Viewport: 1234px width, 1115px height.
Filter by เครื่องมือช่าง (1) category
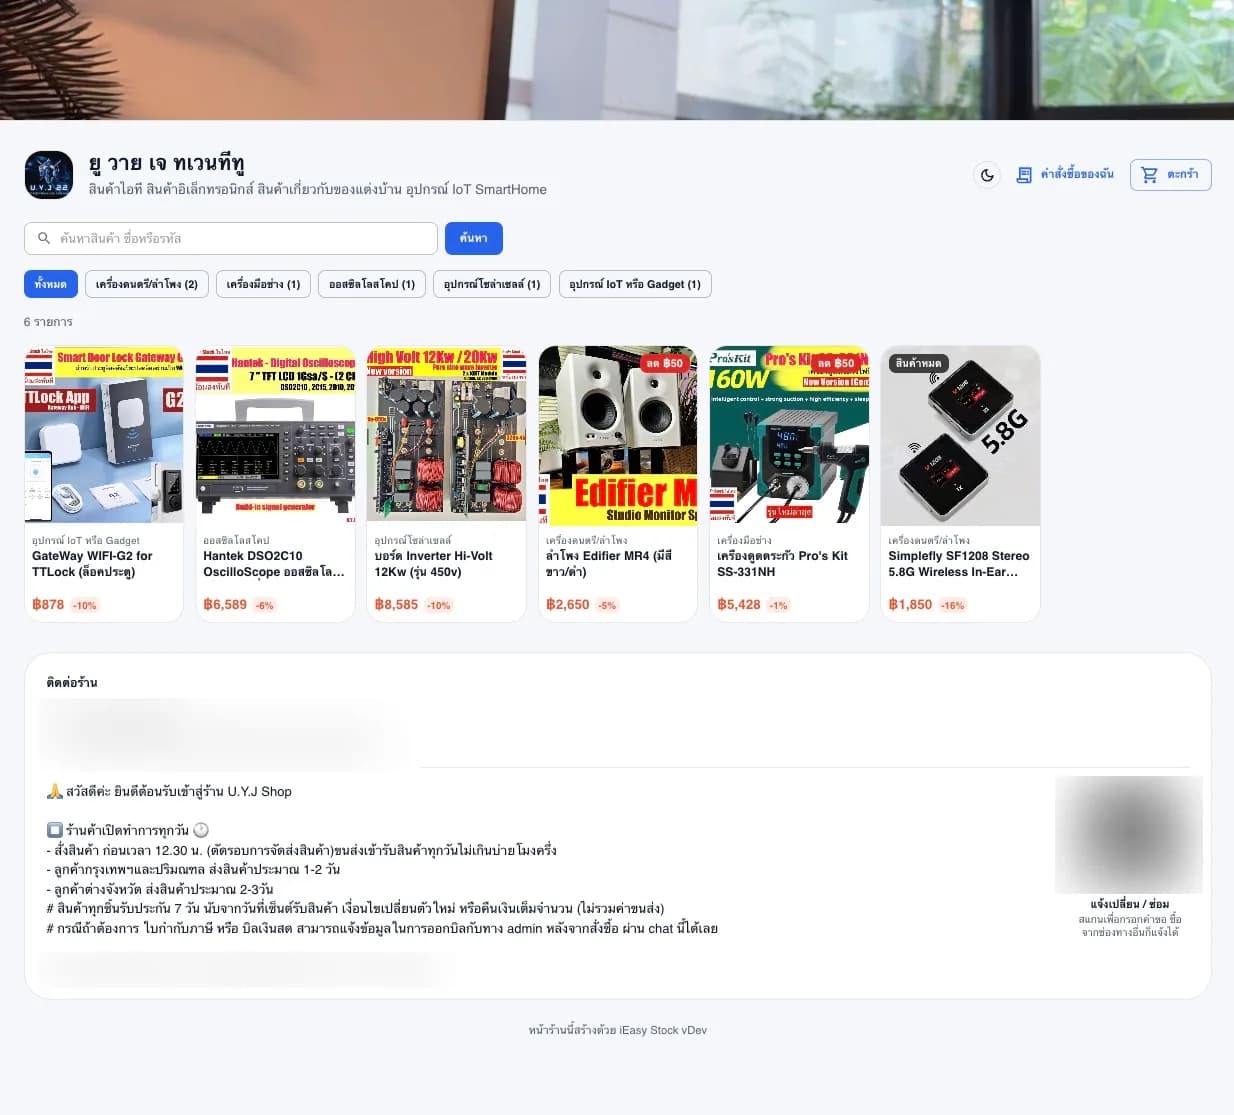pyautogui.click(x=263, y=284)
